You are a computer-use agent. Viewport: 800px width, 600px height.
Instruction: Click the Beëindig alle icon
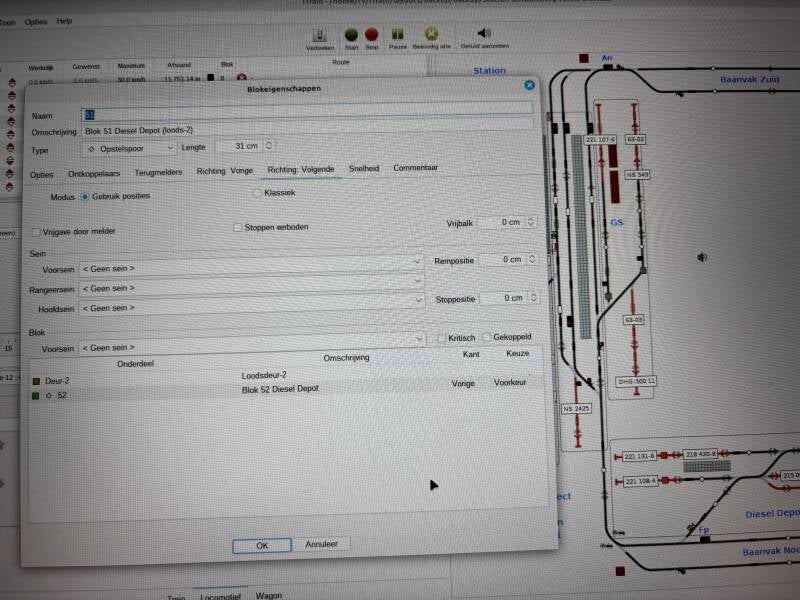coord(432,34)
